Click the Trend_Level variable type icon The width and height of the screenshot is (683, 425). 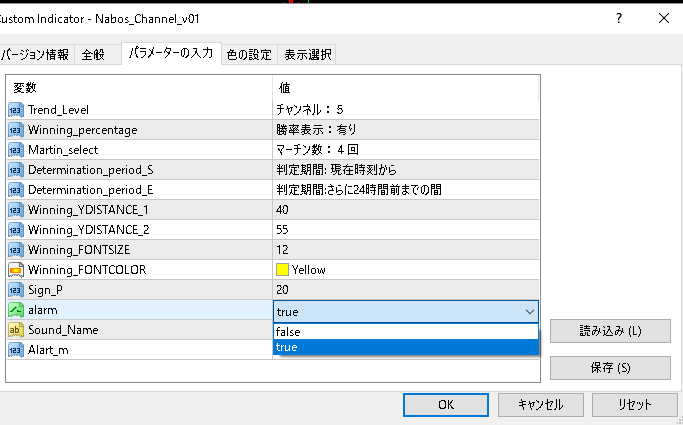tap(16, 110)
